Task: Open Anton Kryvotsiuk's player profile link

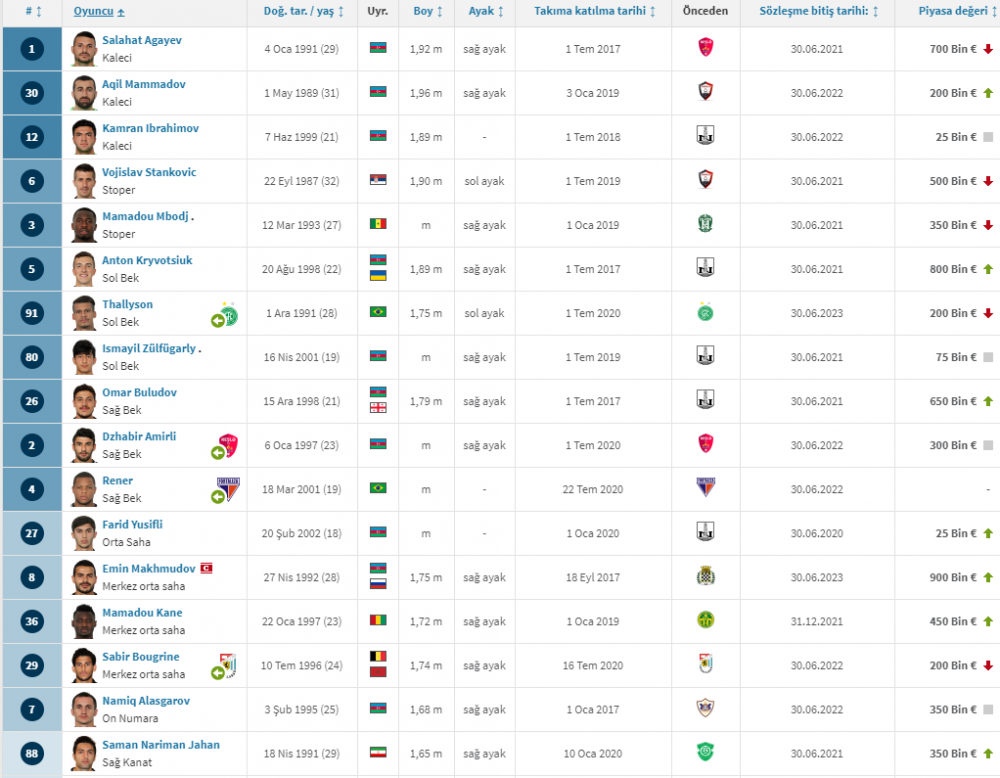Action: point(147,260)
